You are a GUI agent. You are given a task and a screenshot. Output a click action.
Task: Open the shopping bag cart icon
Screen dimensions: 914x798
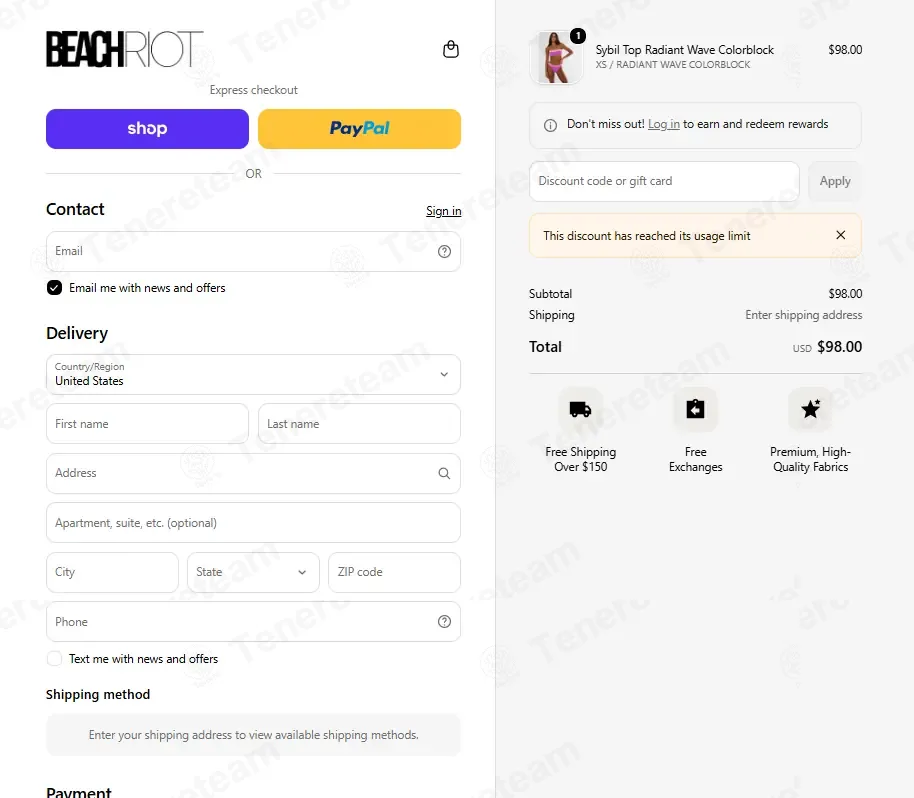click(x=451, y=49)
